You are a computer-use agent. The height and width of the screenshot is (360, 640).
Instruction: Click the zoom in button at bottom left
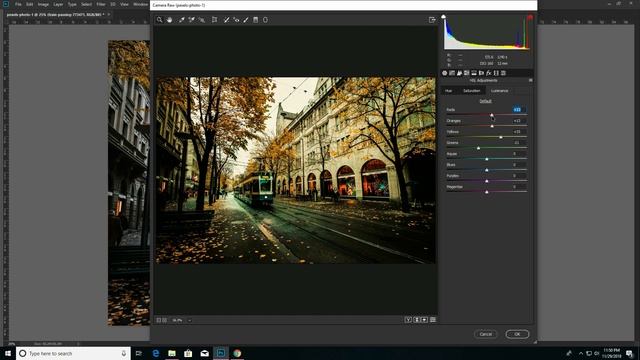pos(164,320)
